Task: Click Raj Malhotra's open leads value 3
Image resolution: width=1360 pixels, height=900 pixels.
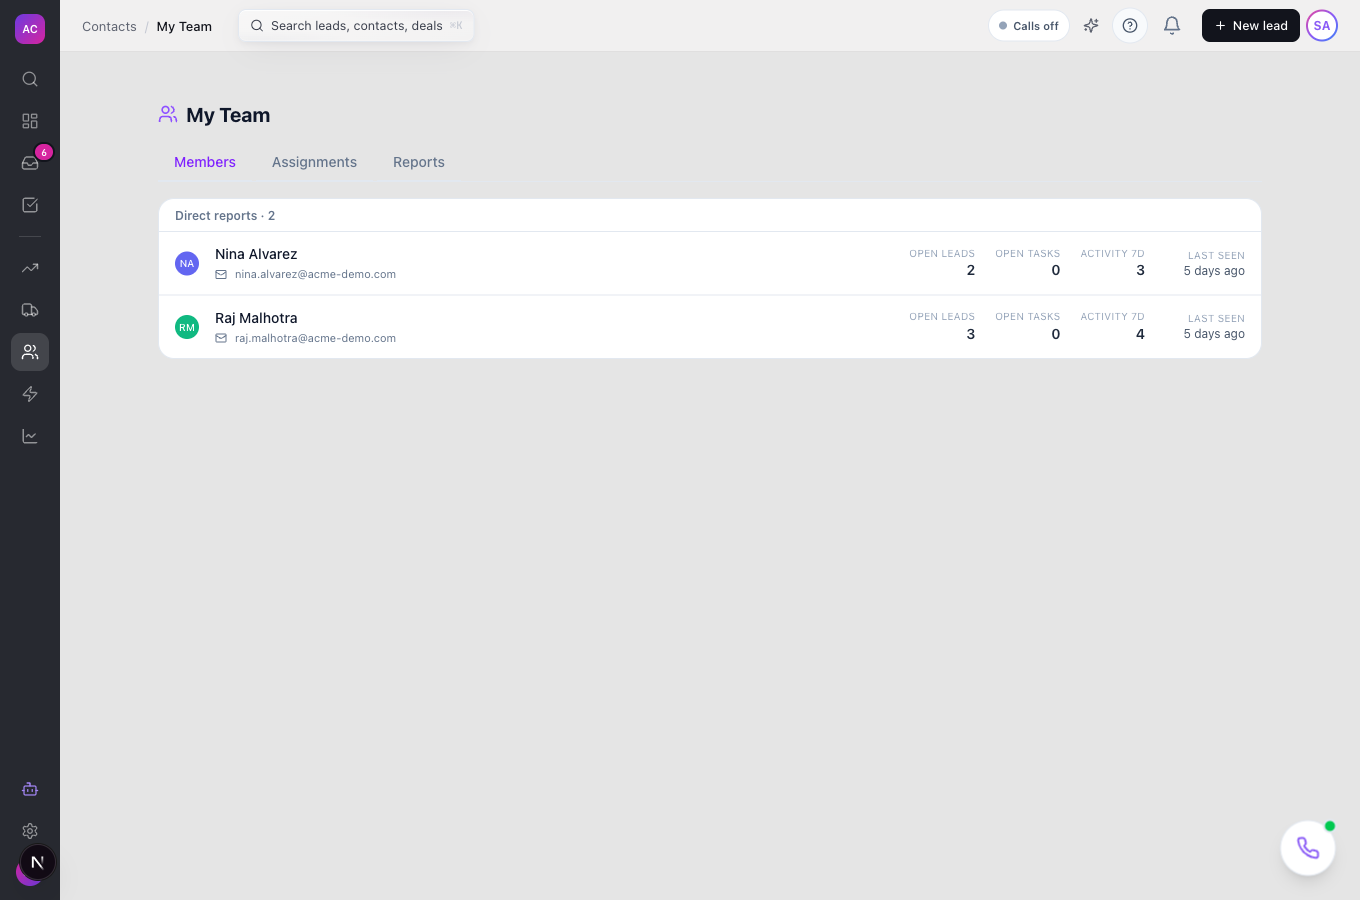Action: (x=970, y=334)
